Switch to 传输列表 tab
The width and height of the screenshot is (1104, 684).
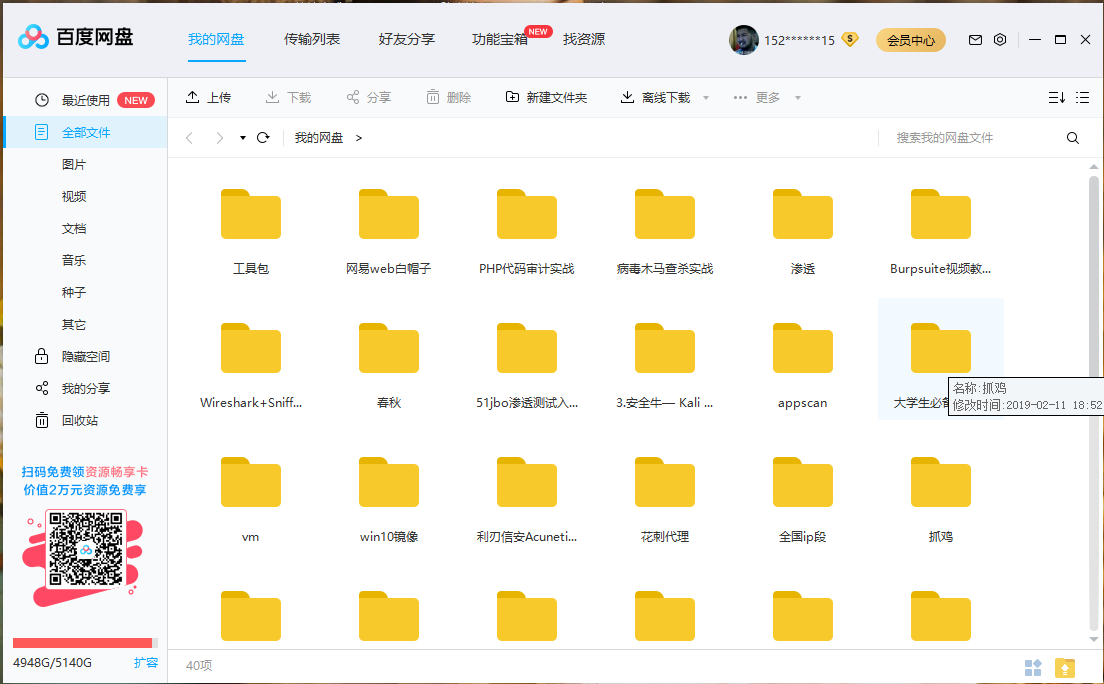[x=312, y=39]
